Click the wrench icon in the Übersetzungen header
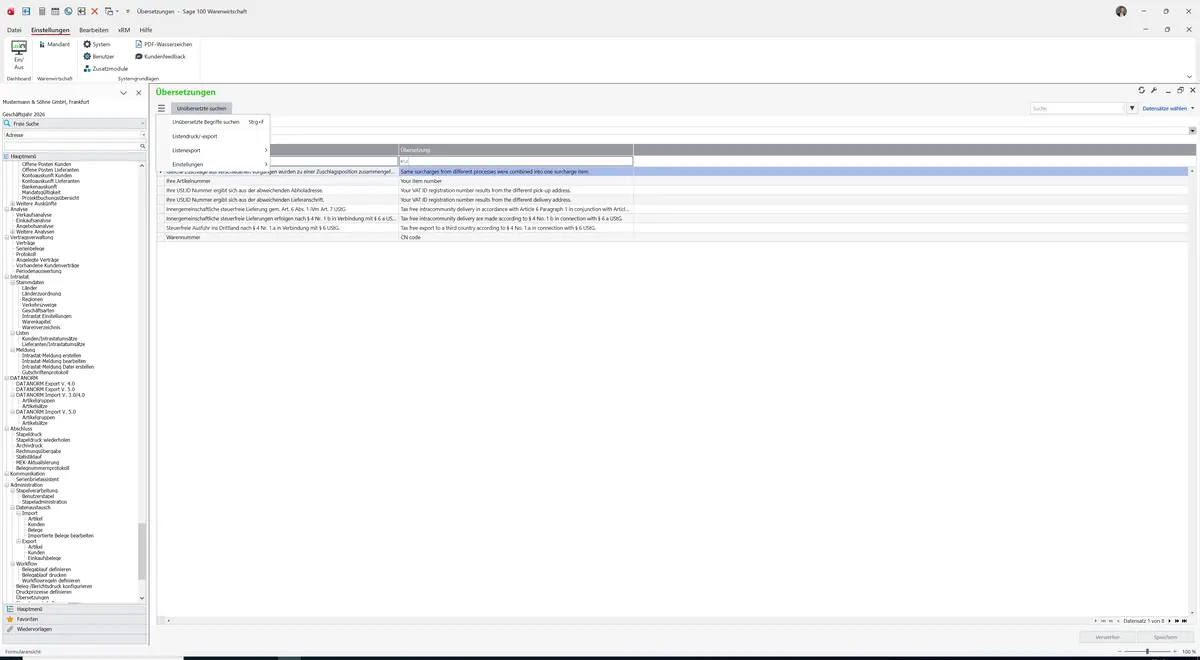 (1154, 91)
